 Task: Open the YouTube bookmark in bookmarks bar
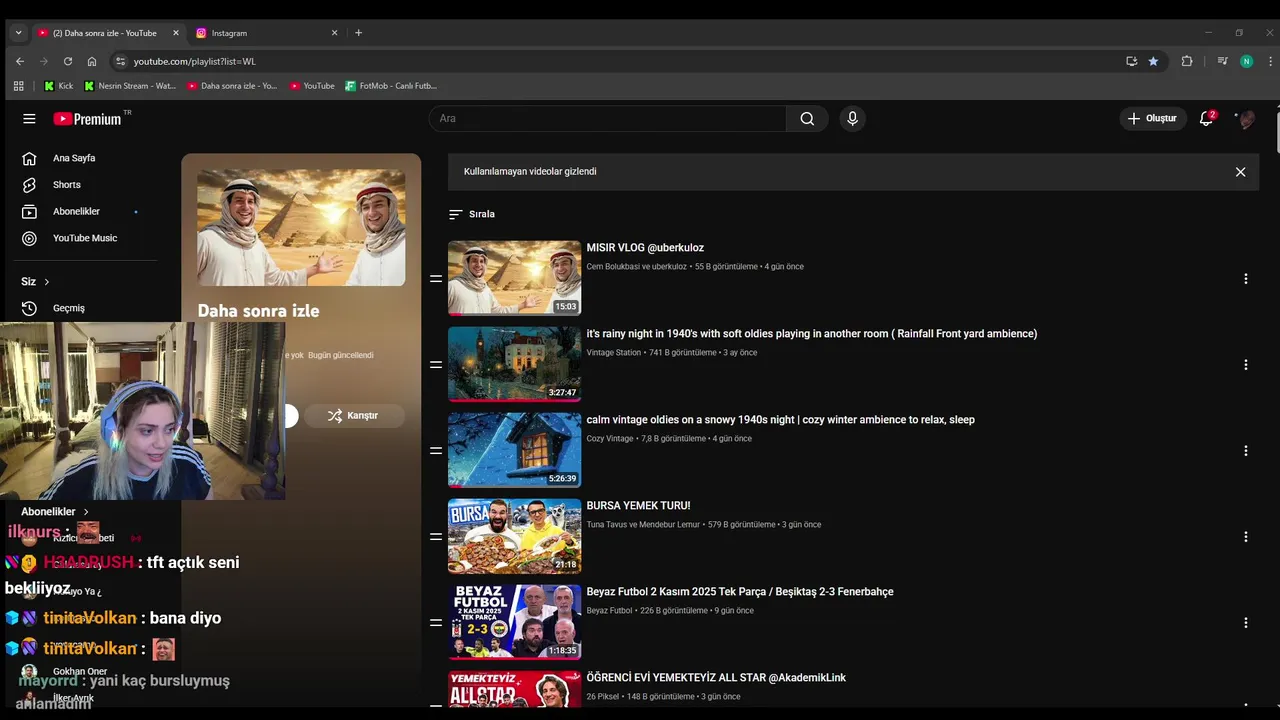pos(312,86)
